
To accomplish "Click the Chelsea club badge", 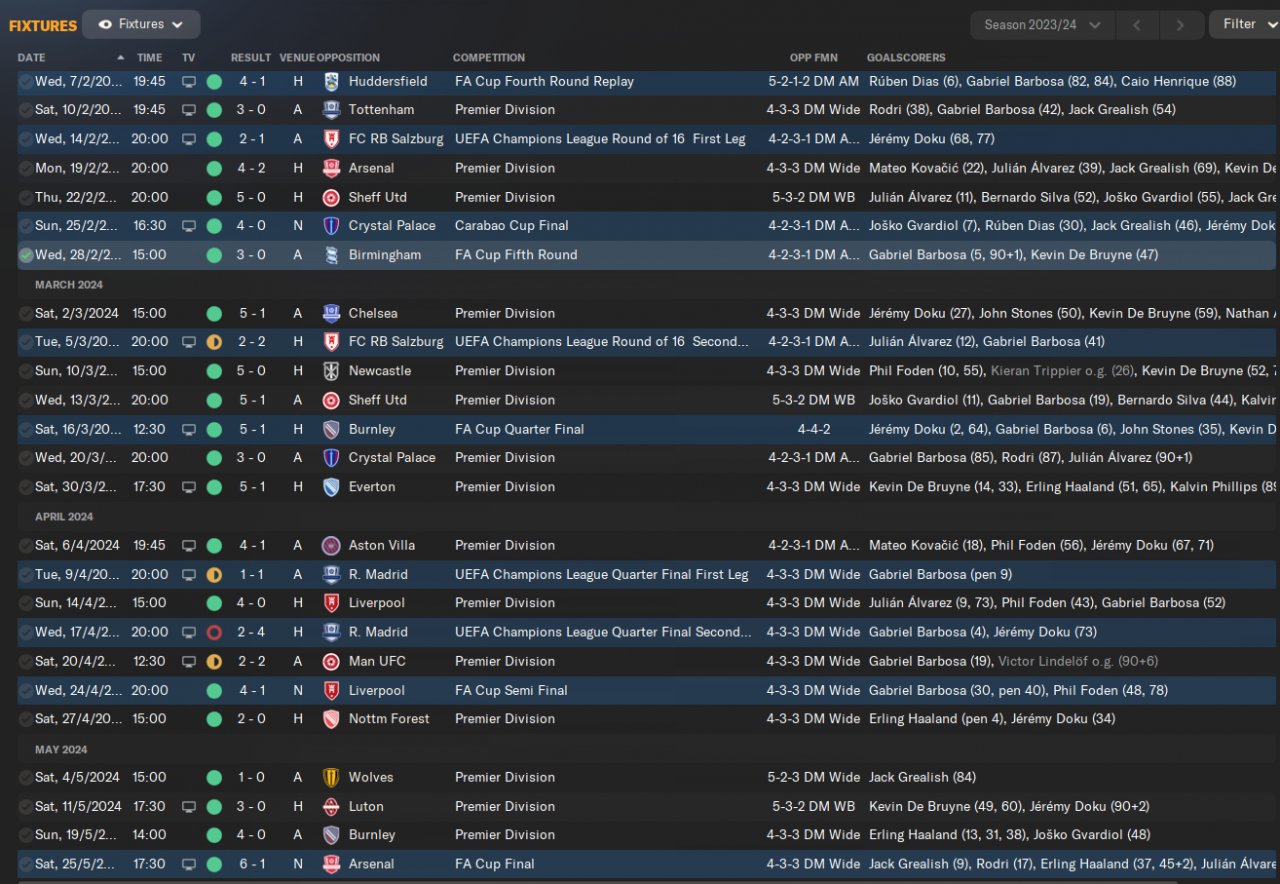I will coord(331,313).
